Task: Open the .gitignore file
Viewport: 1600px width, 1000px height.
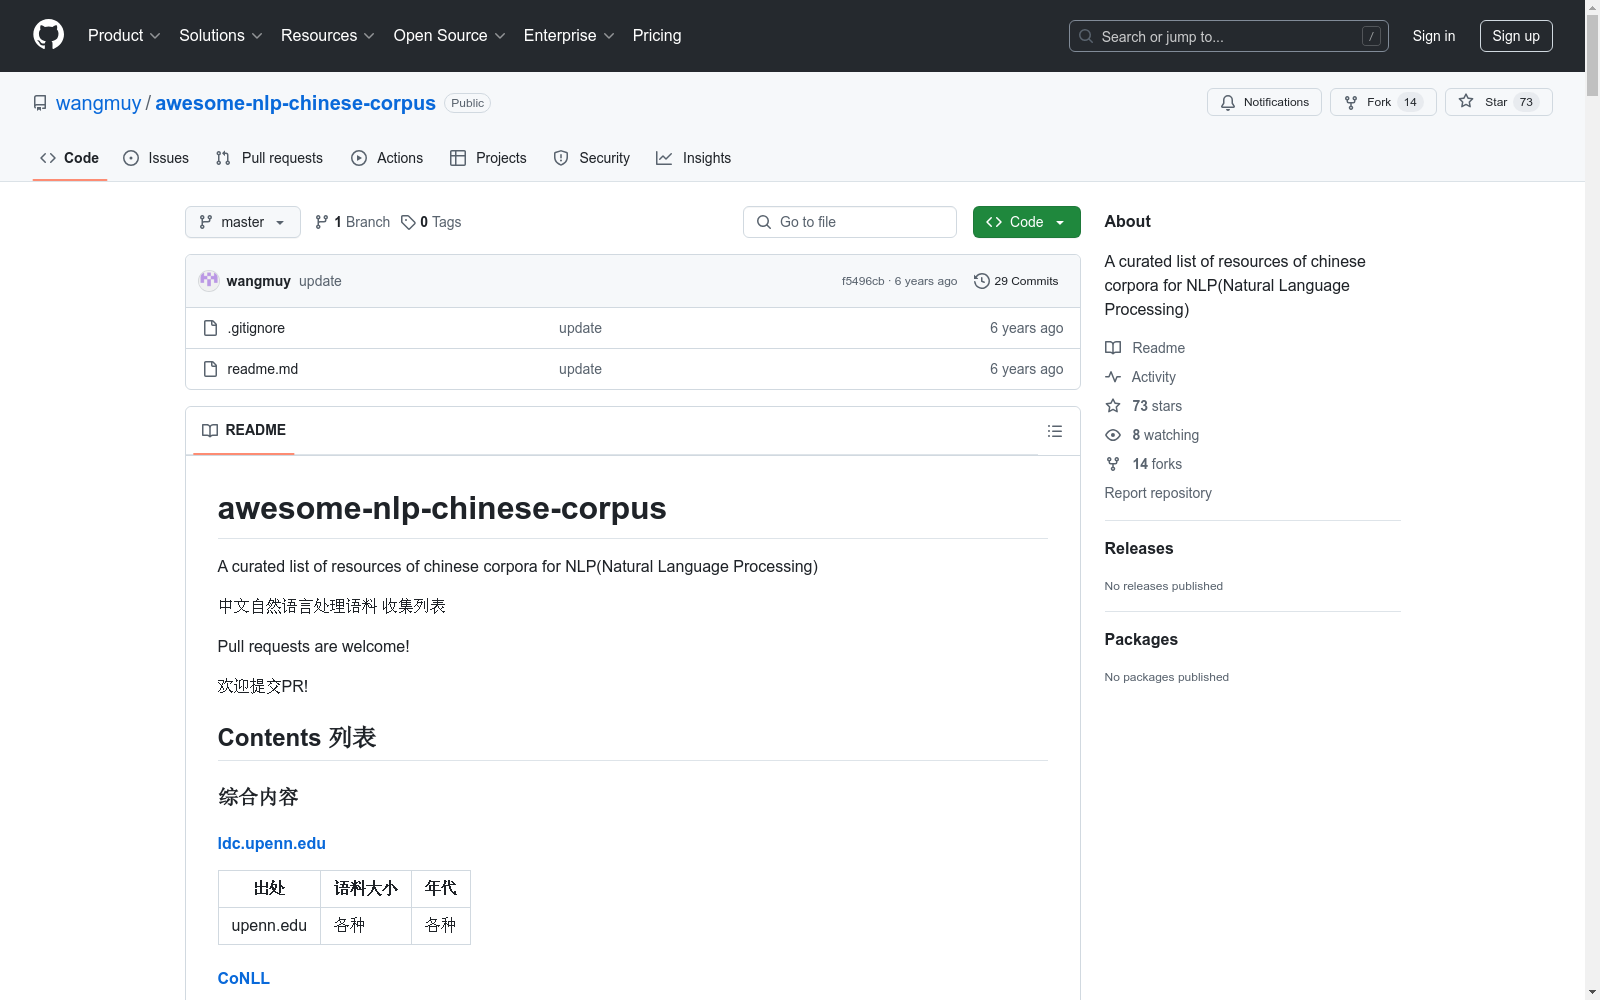Action: coord(256,328)
